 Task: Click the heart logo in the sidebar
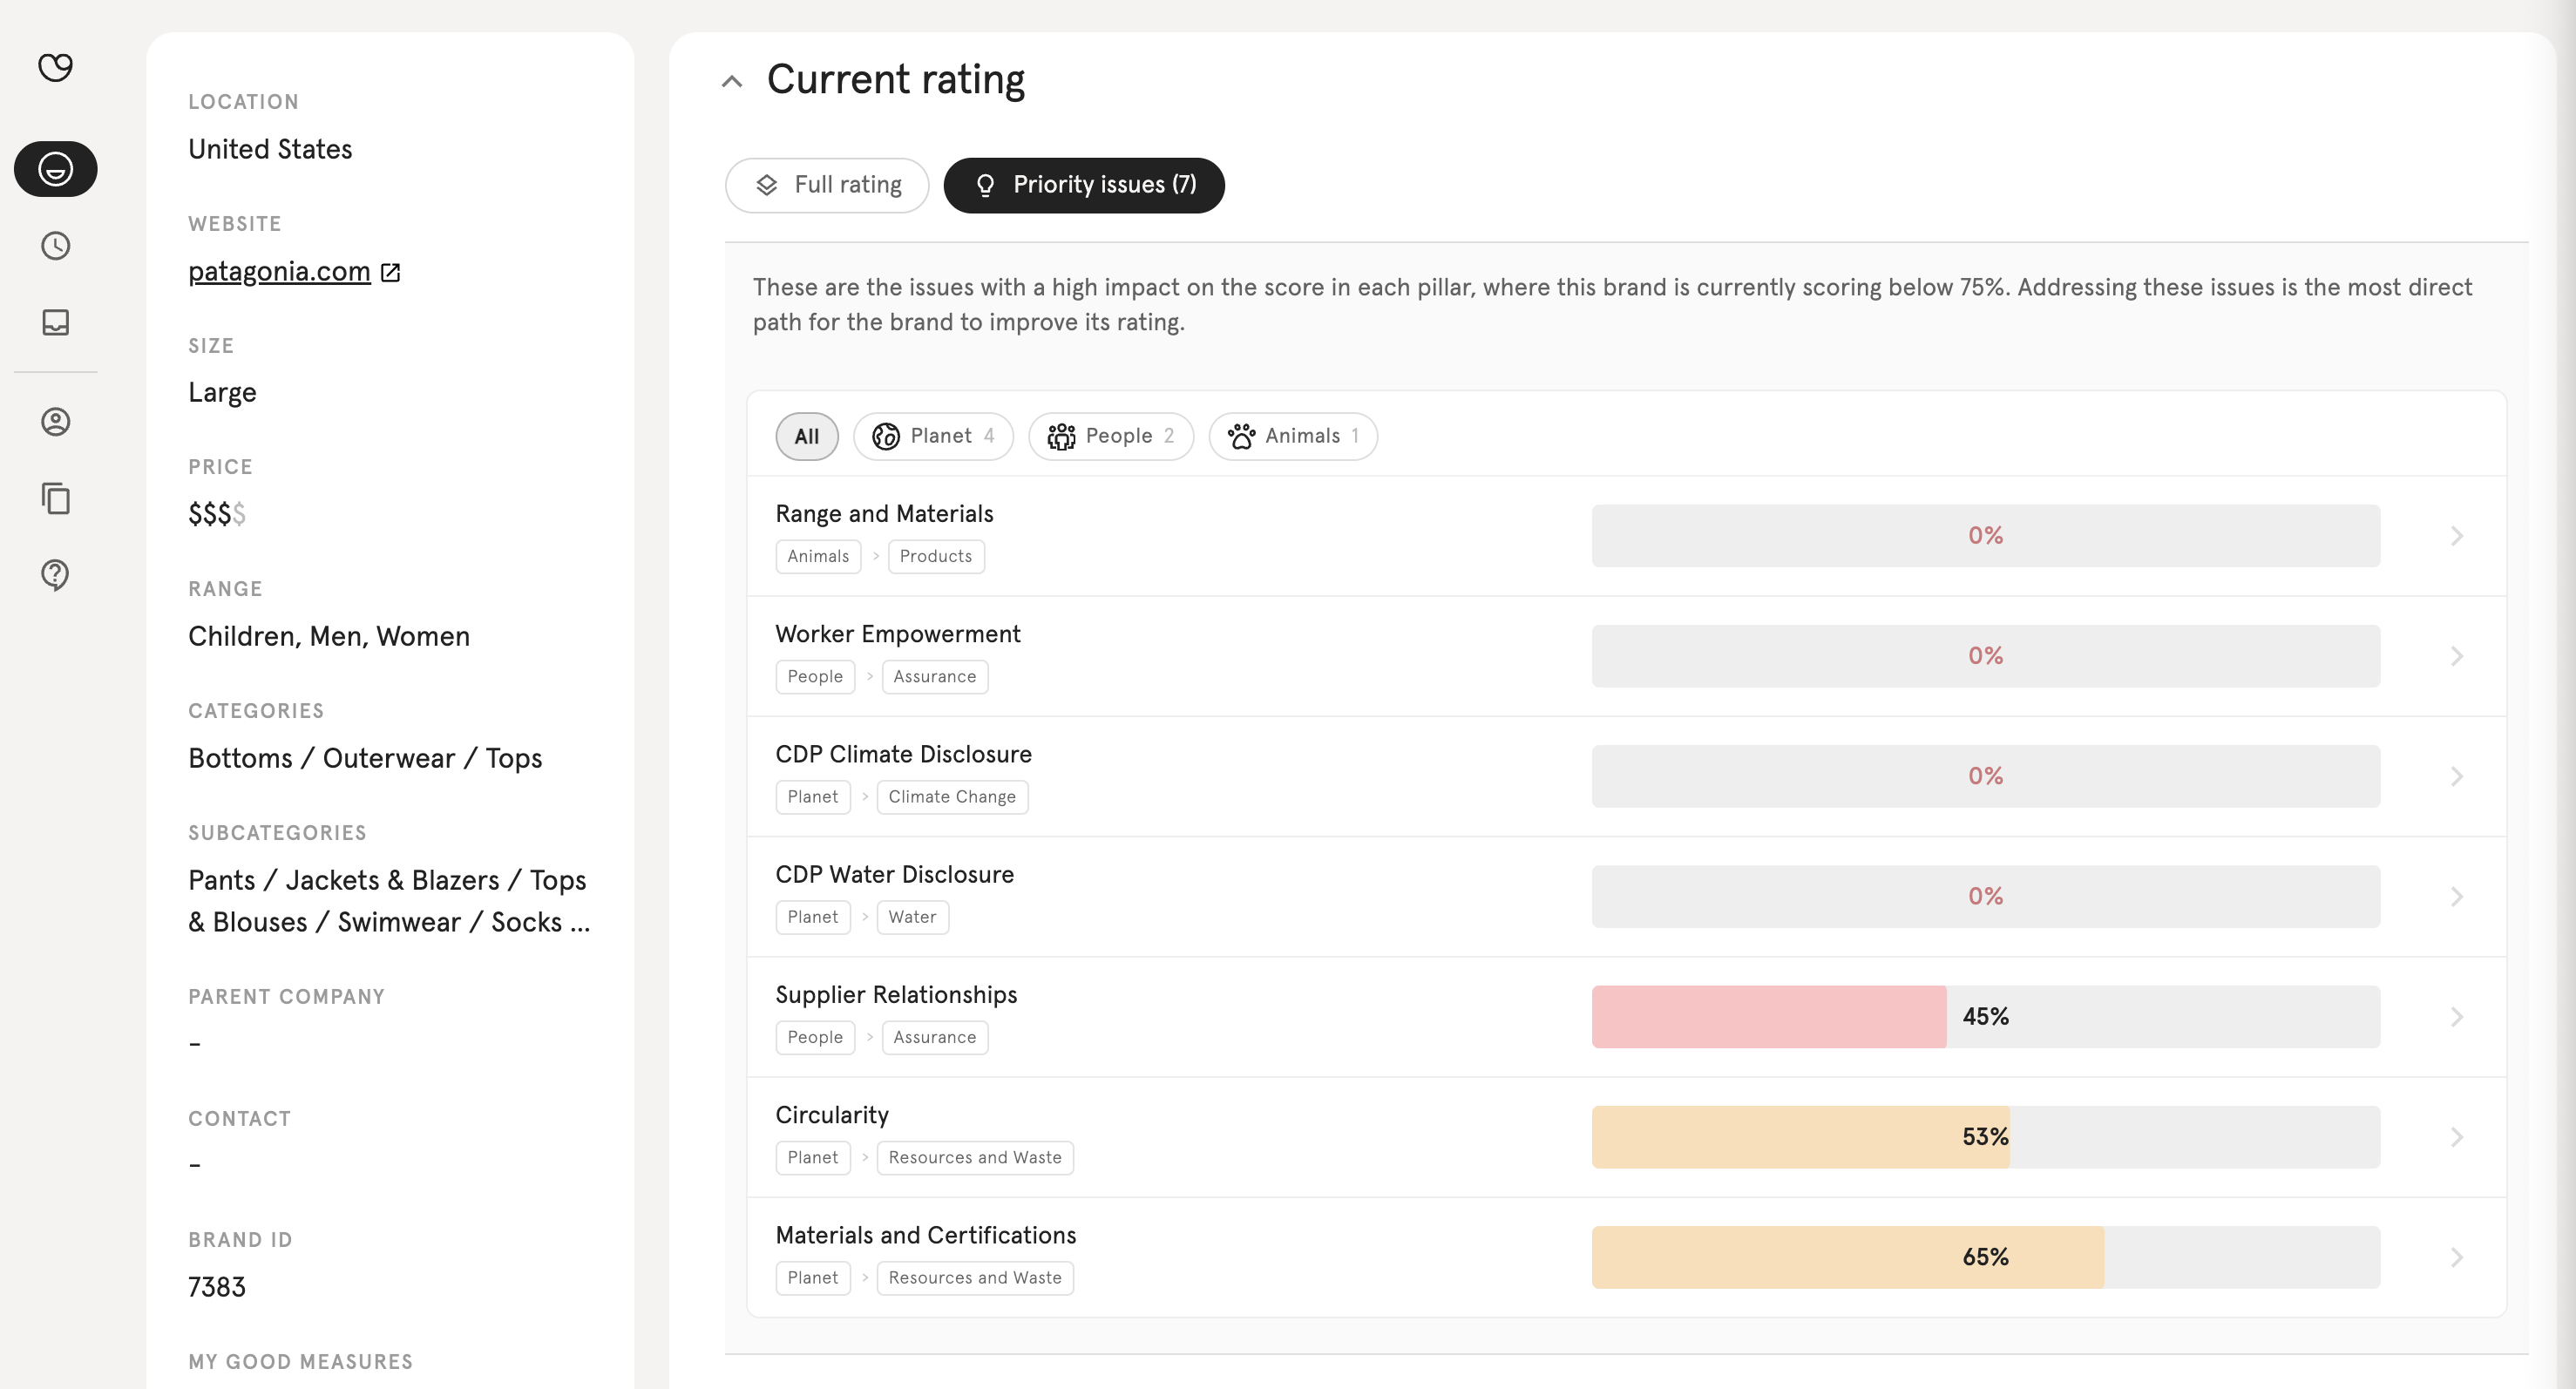pos(55,67)
